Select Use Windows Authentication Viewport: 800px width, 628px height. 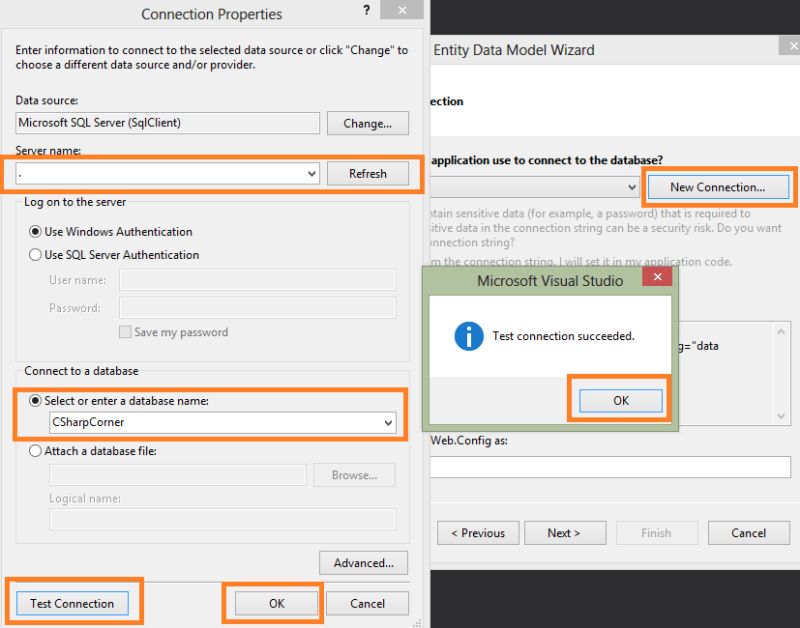point(35,231)
